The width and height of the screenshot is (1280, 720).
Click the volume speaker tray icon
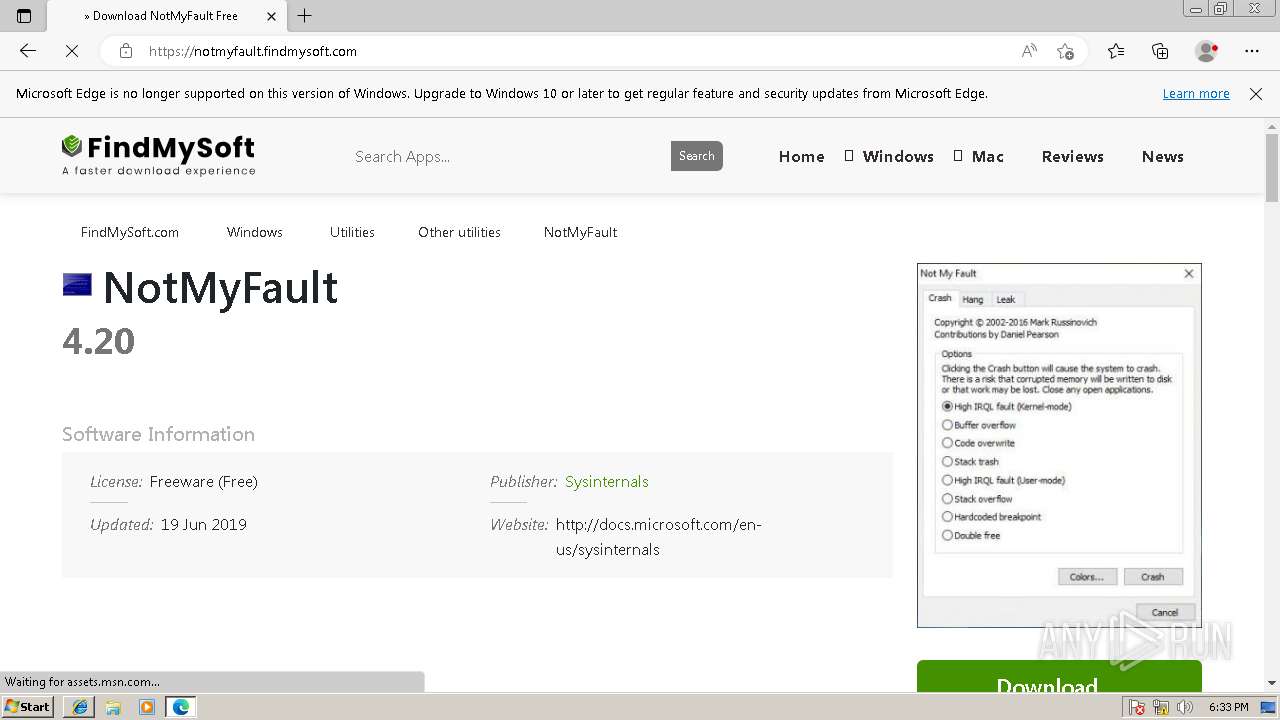pos(1185,707)
